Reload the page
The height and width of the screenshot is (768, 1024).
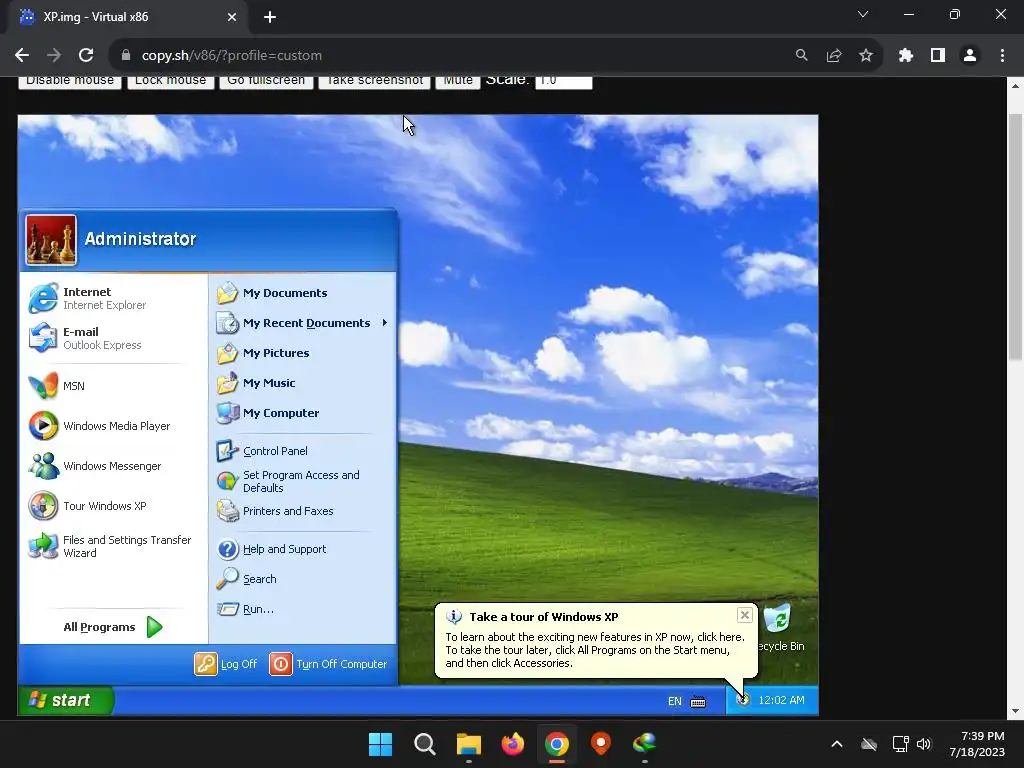pos(86,56)
